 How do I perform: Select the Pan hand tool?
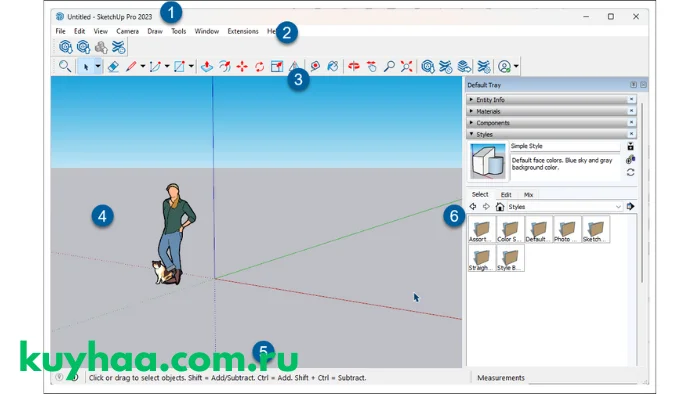pos(371,66)
